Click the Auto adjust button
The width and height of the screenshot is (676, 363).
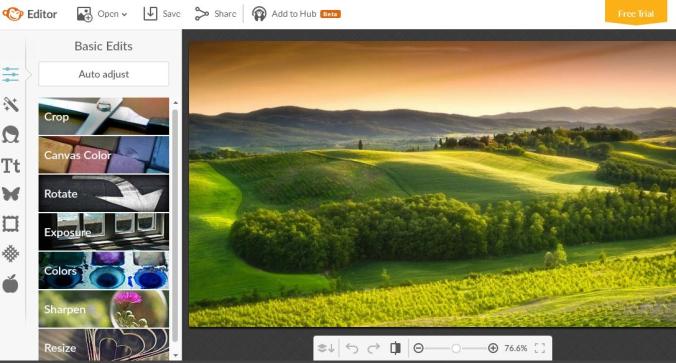[x=103, y=74]
